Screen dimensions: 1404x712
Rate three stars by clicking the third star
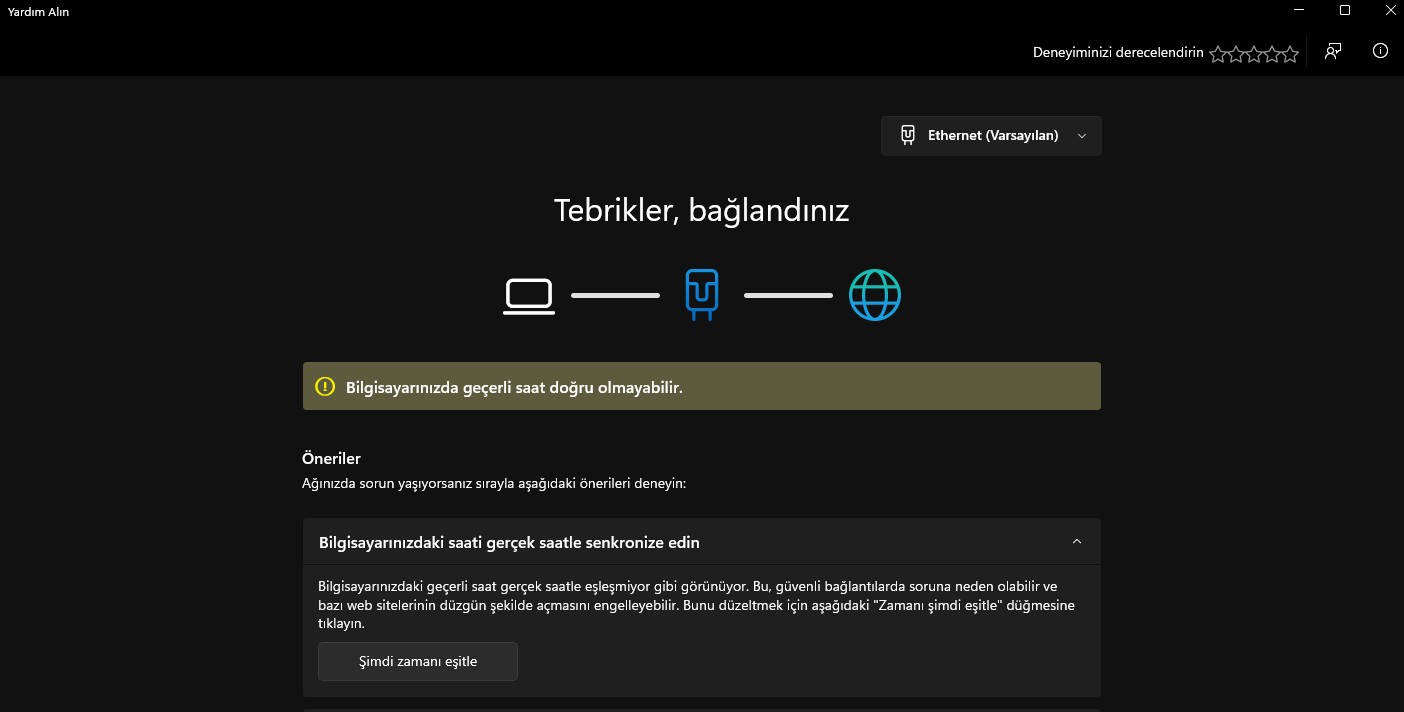tap(1254, 53)
